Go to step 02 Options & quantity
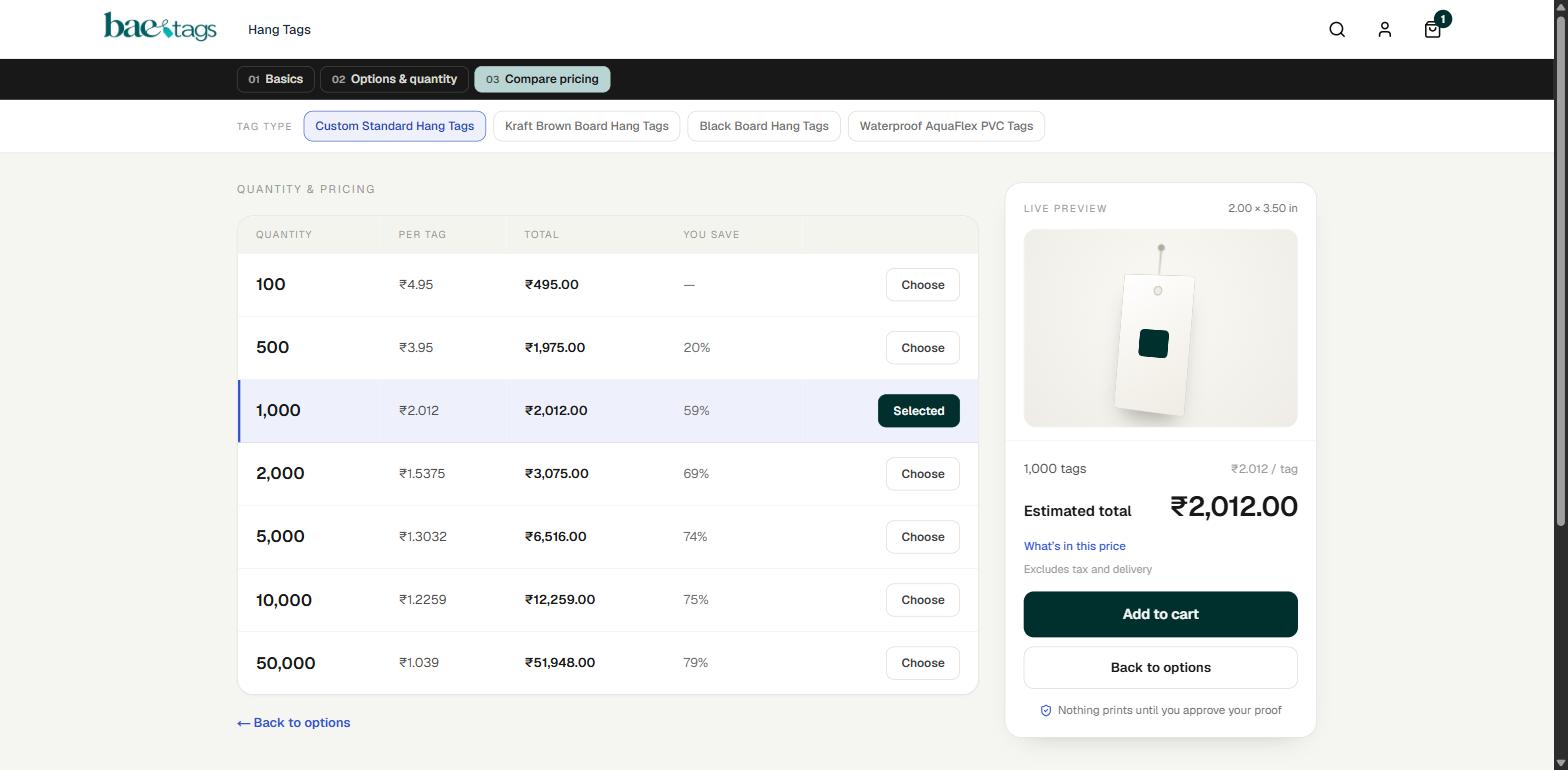The width and height of the screenshot is (1568, 770). pos(394,79)
